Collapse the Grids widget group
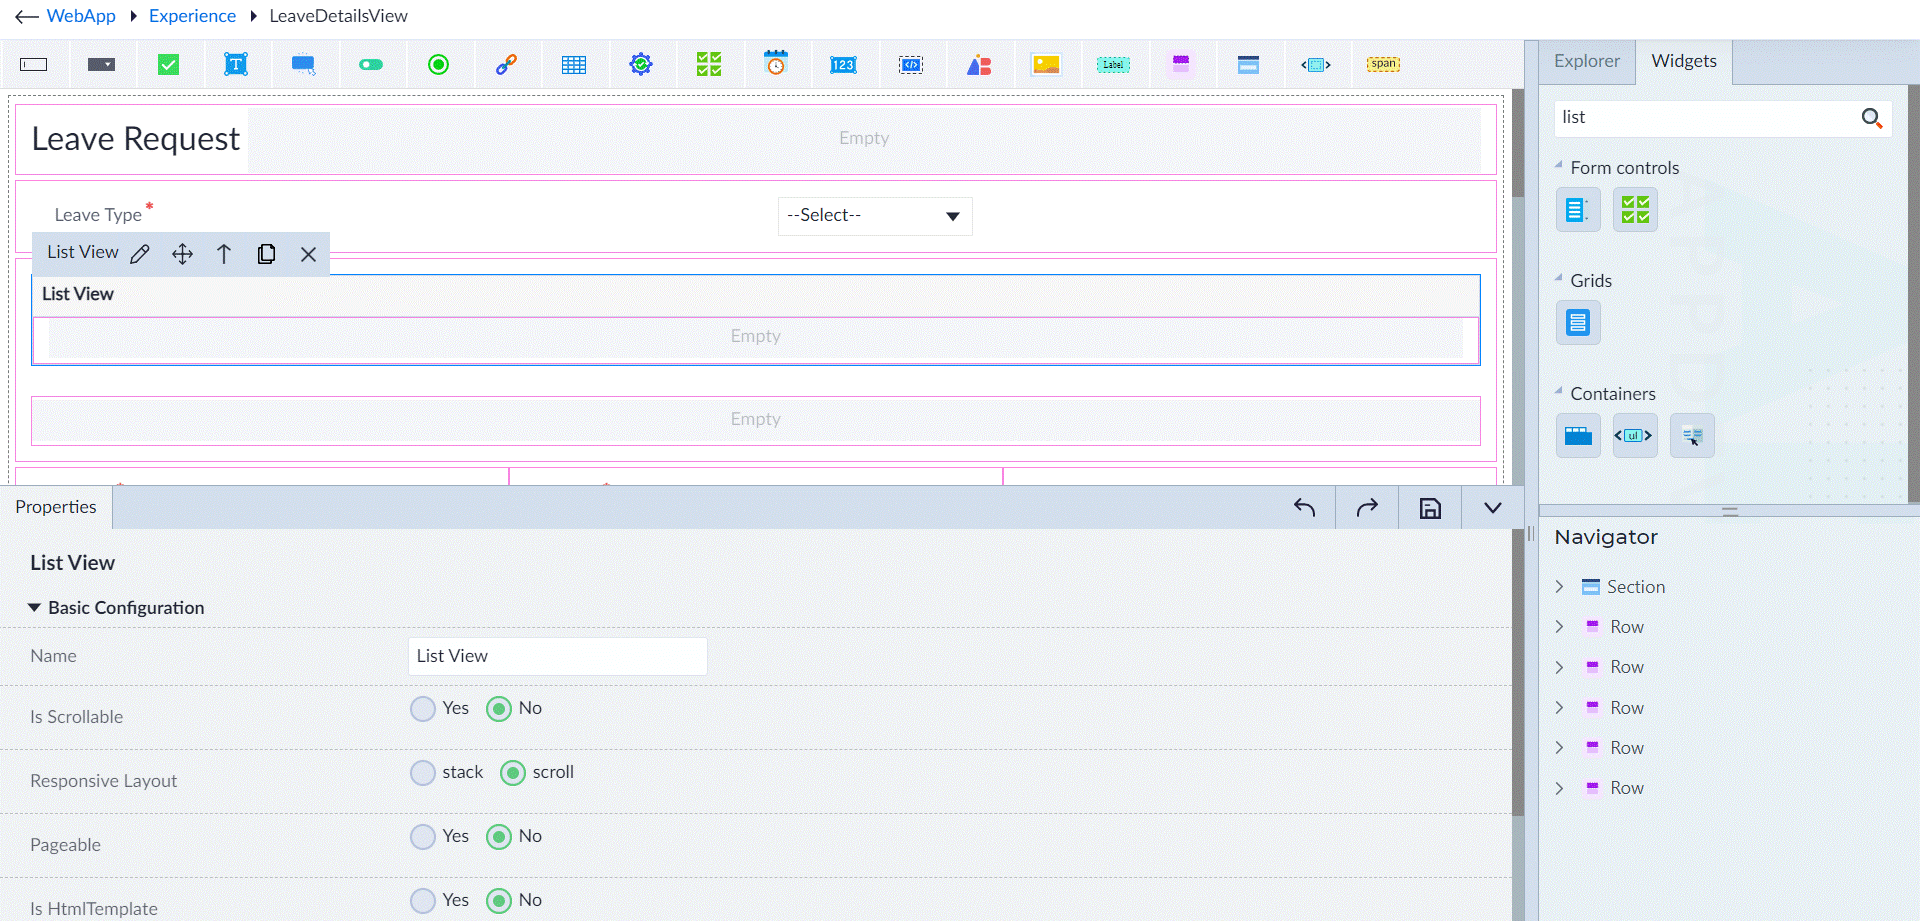The width and height of the screenshot is (1920, 921). click(1558, 278)
